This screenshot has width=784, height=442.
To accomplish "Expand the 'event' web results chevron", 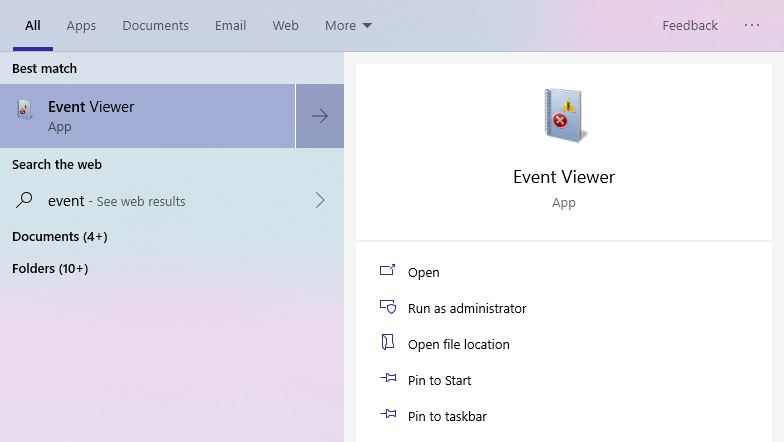I will (320, 201).
